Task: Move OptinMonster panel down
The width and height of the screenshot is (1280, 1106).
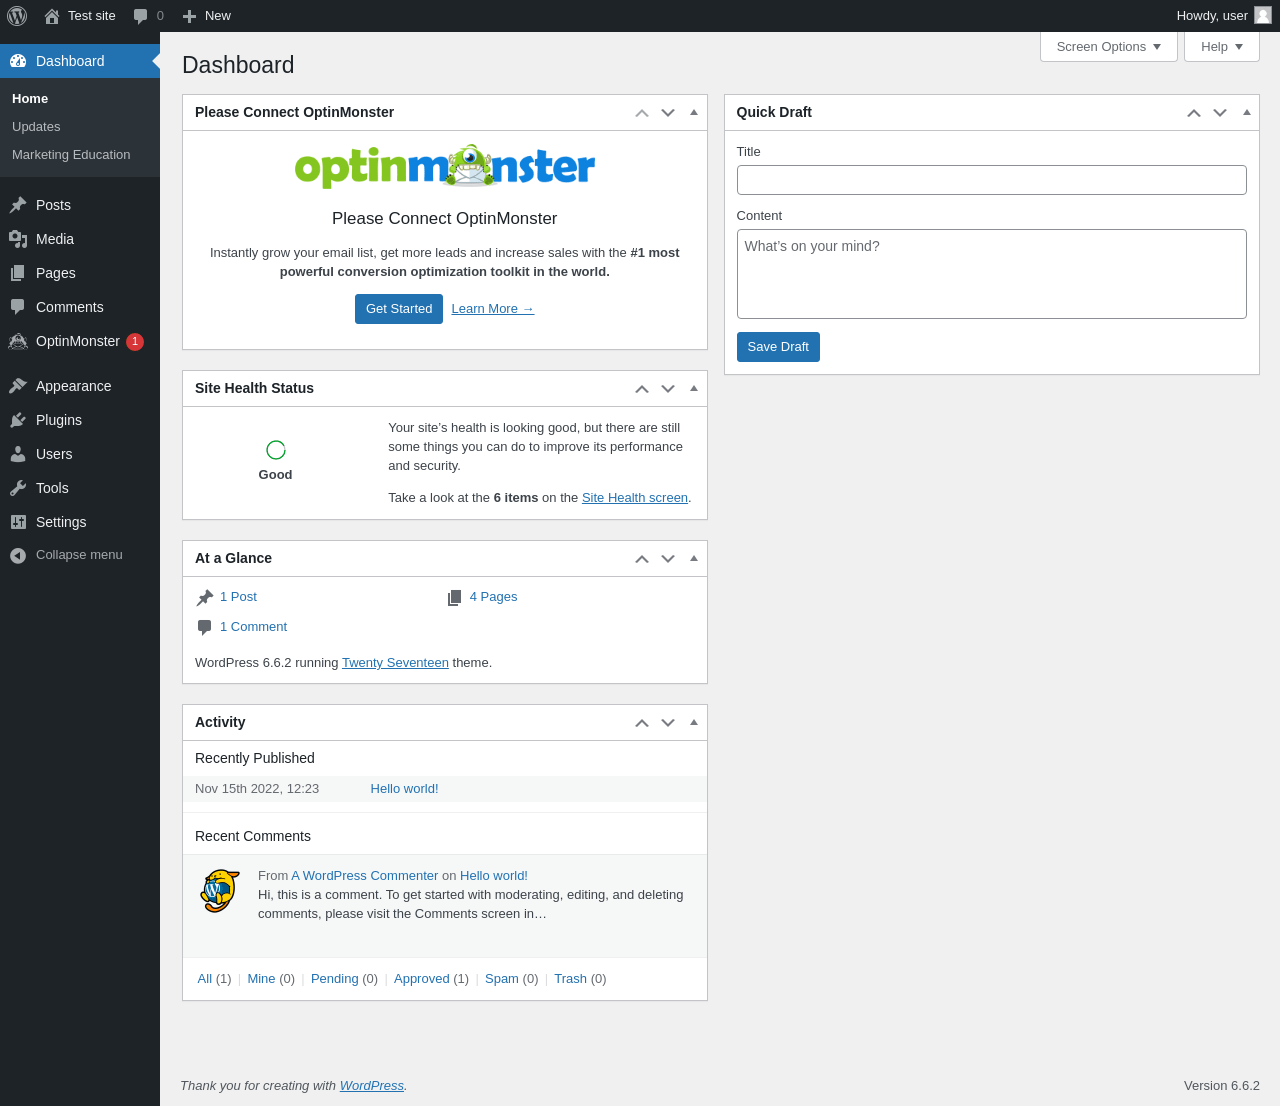Action: pyautogui.click(x=668, y=113)
